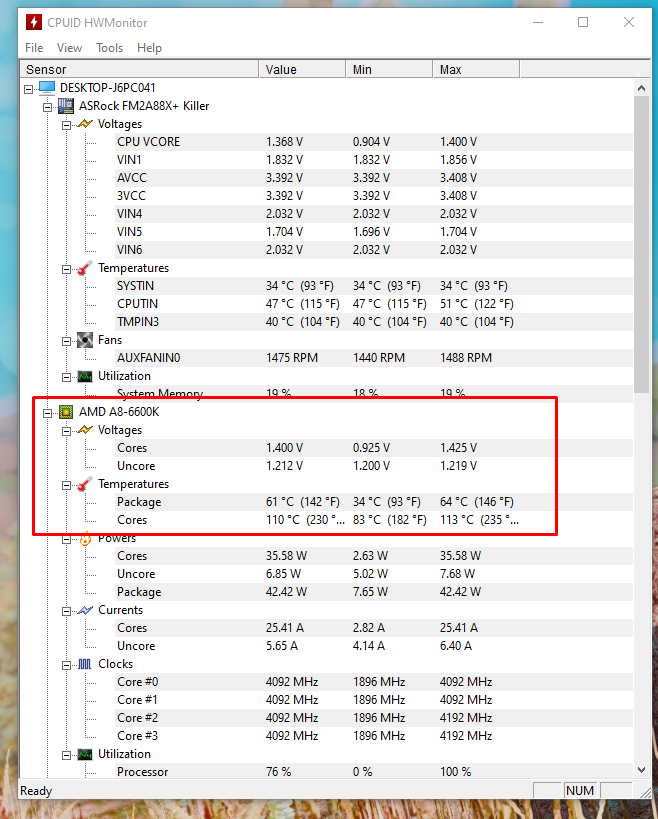
Task: Select the TMPIN3 temperature row
Action: point(374,322)
